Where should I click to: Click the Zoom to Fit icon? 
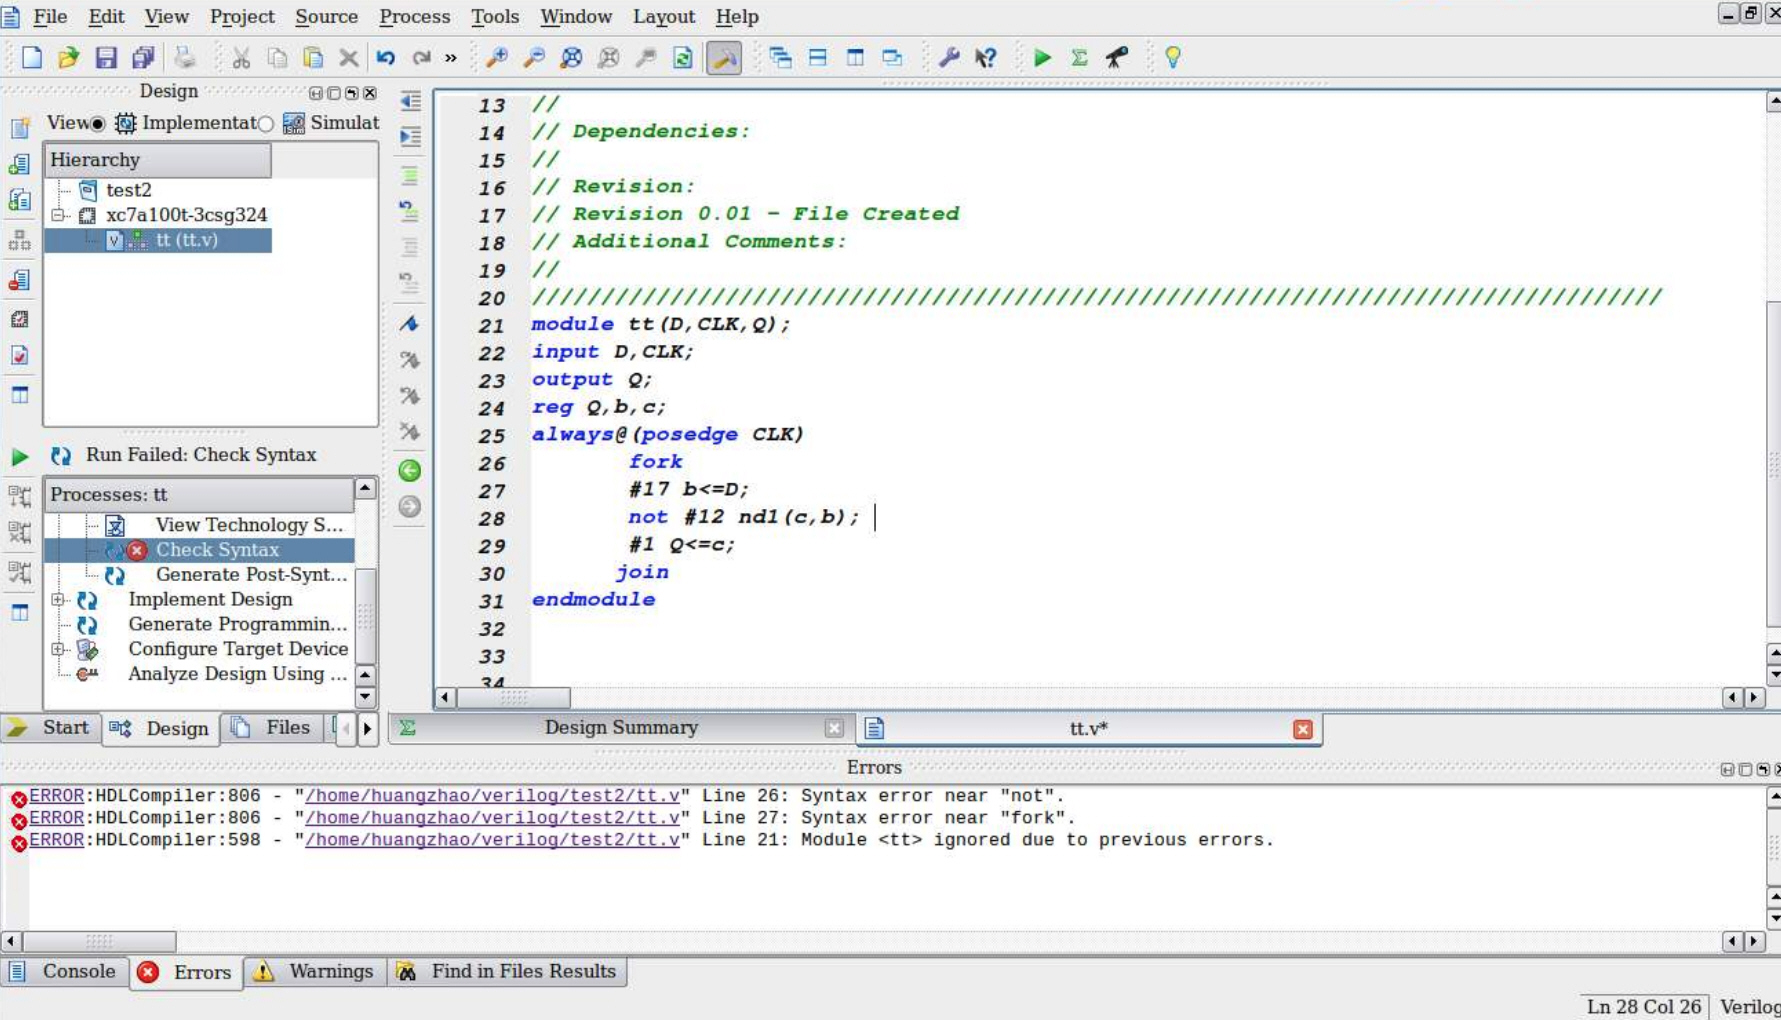(571, 58)
